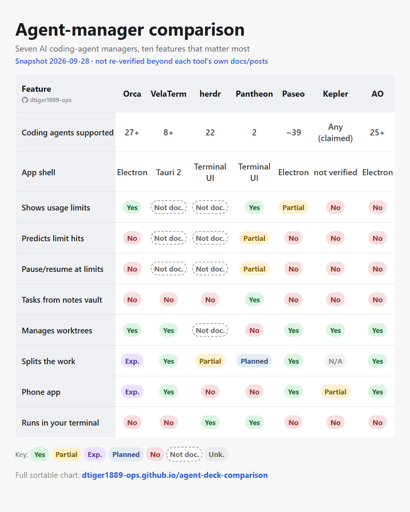Click Kepler's N/A badge in Splits the work
The height and width of the screenshot is (512, 410).
tap(335, 361)
